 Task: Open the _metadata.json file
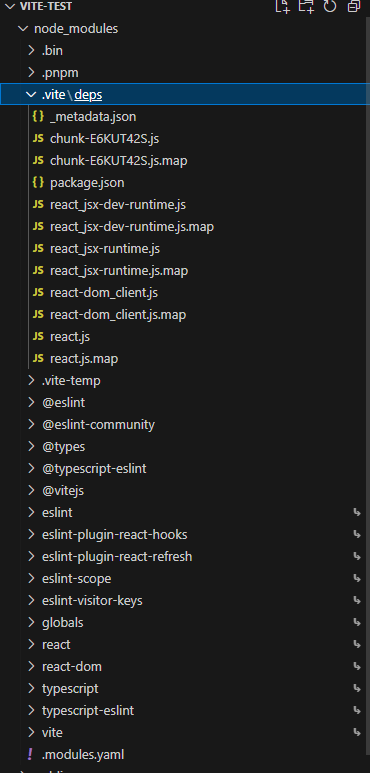(x=93, y=117)
